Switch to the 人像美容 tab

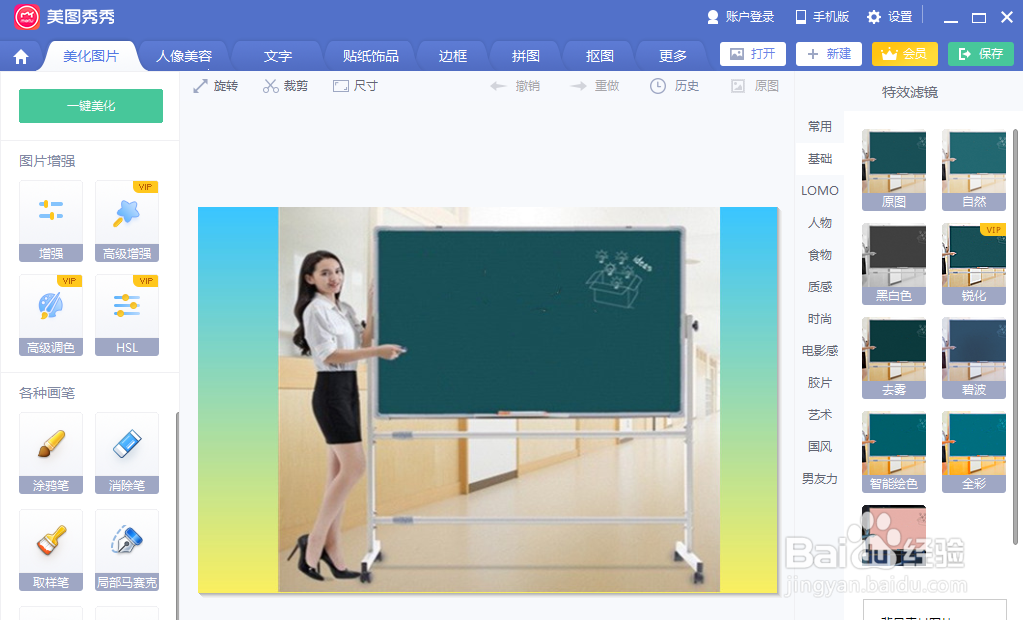click(183, 55)
